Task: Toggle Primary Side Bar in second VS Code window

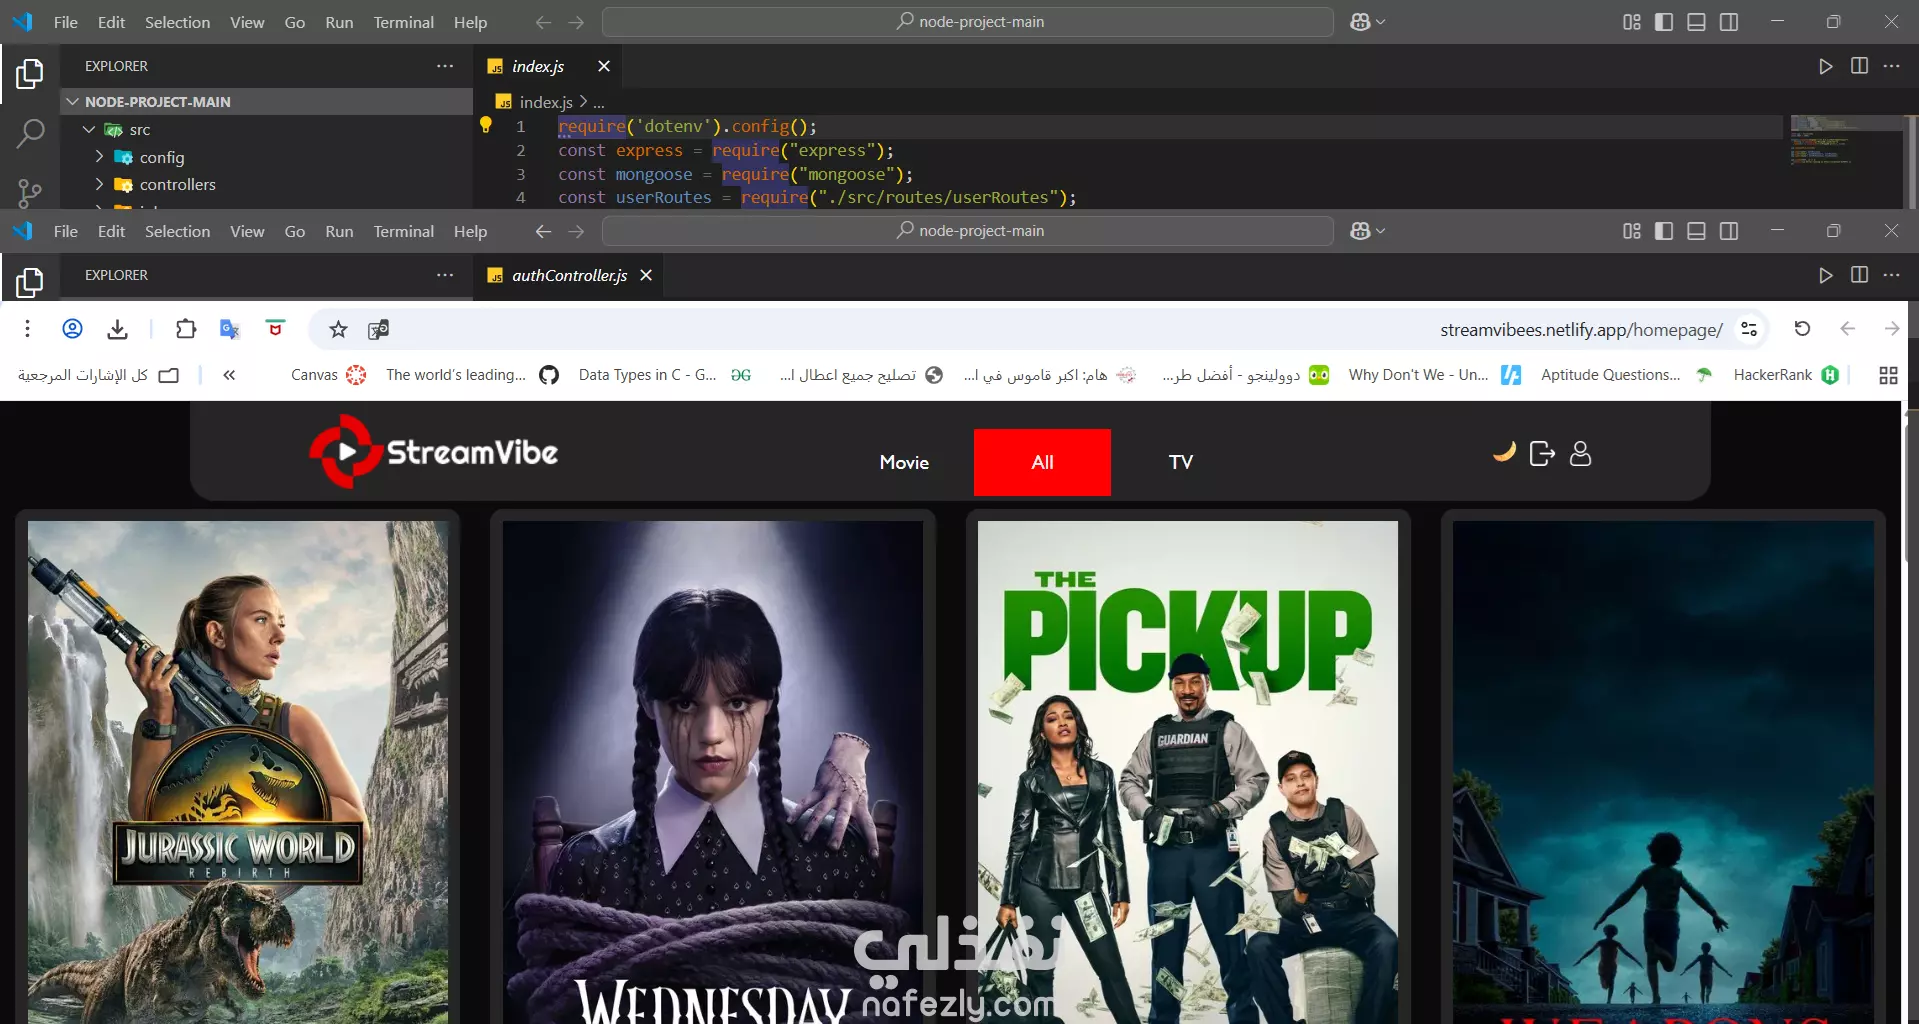Action: (1664, 231)
